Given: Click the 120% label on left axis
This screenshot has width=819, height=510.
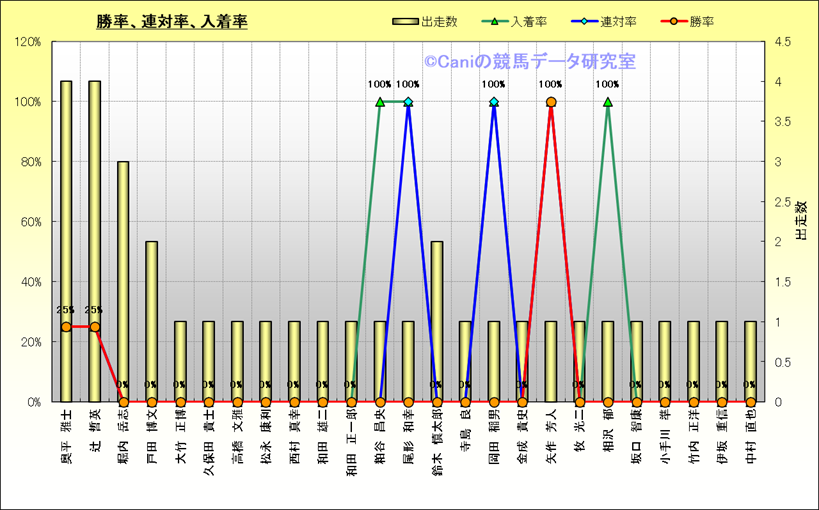Looking at the screenshot, I should [x=27, y=42].
